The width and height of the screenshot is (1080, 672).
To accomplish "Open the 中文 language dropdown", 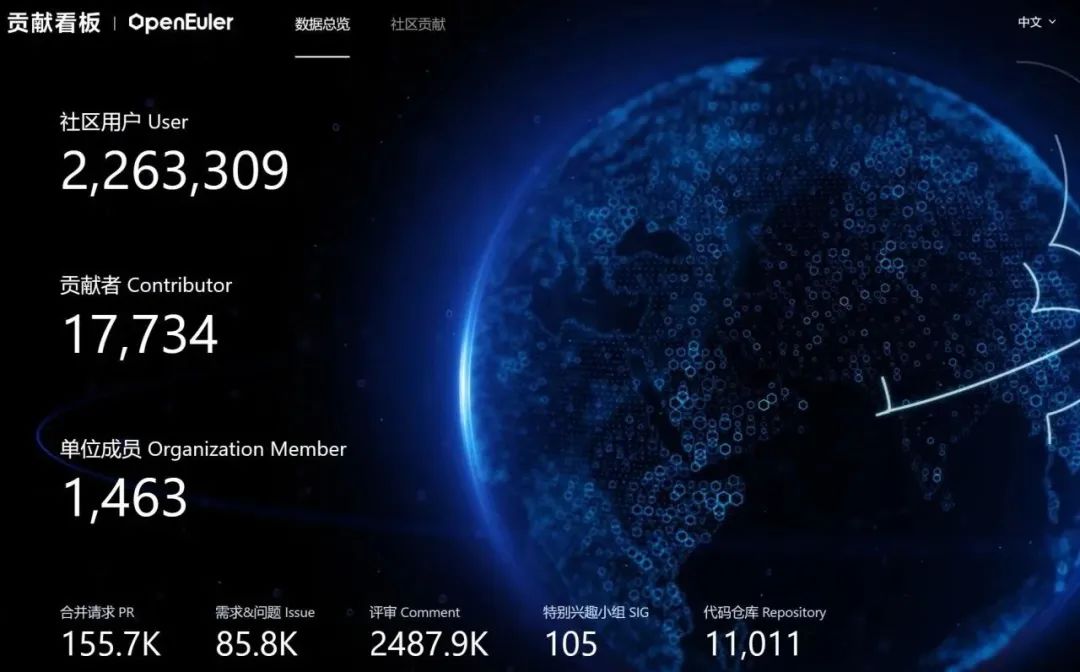I will point(1030,22).
